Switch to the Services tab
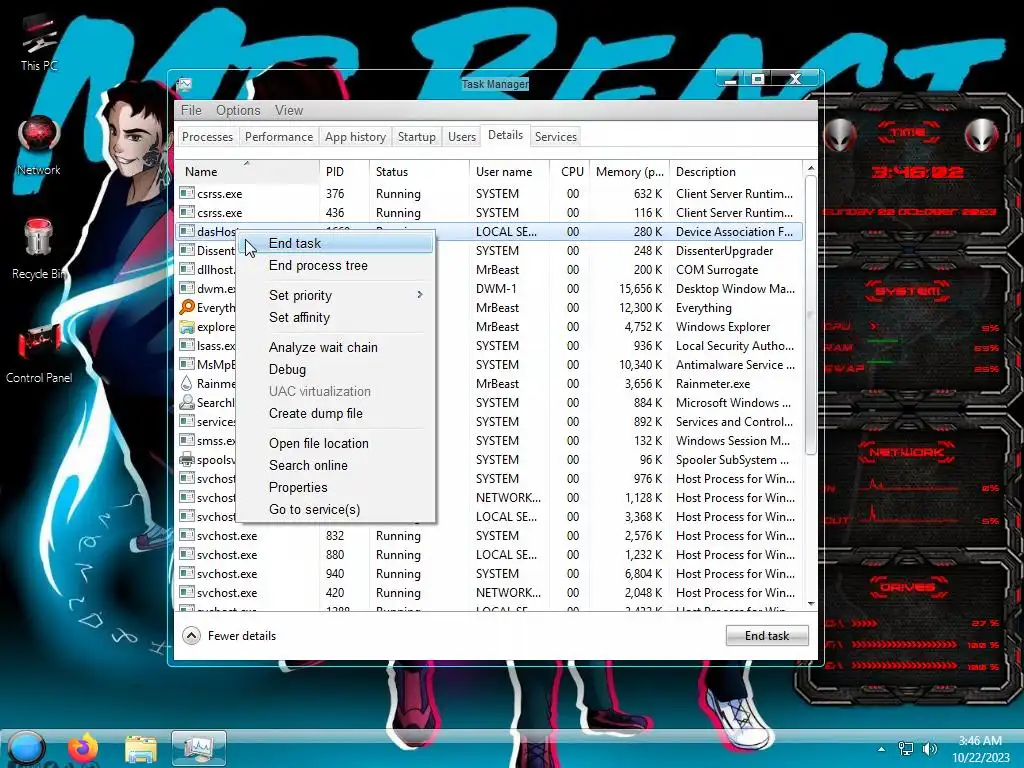Viewport: 1024px width, 768px height. (x=556, y=136)
